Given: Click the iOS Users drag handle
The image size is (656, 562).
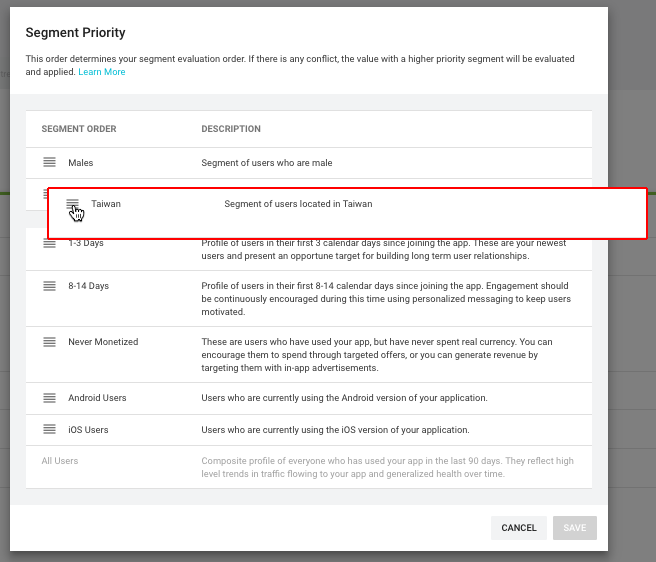Looking at the screenshot, I should (49, 430).
